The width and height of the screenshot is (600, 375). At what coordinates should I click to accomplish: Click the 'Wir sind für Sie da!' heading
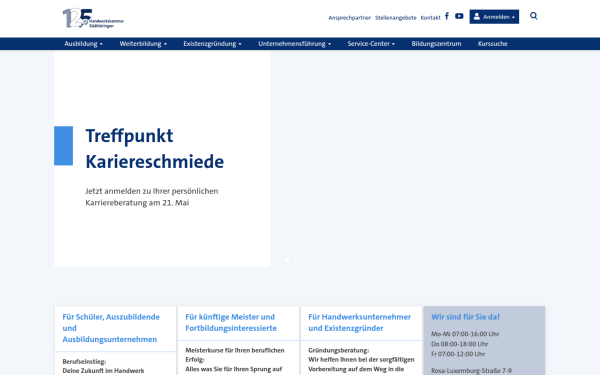[x=465, y=317]
